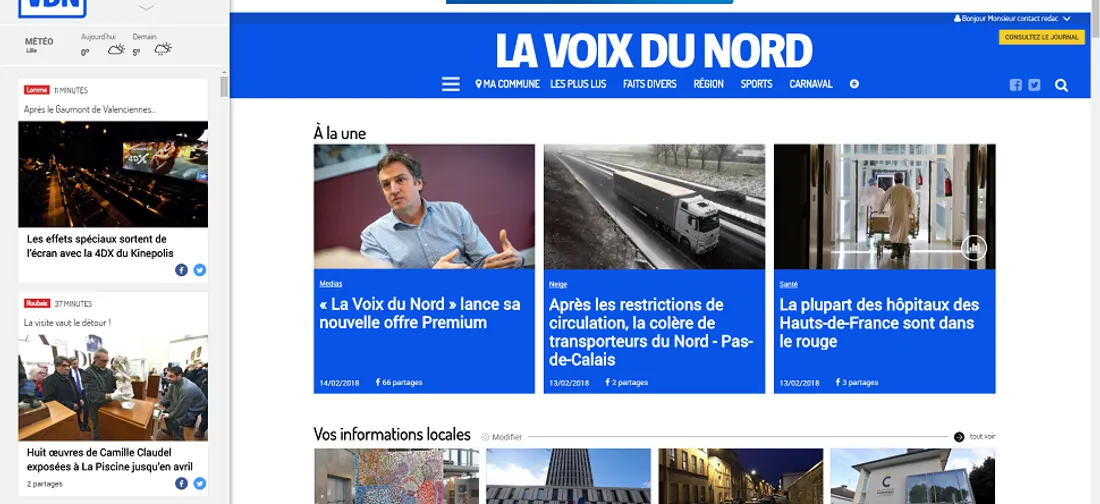Screen dimensions: 1100x504
Task: Click the sidebar scrollbar thumb
Action: click(224, 86)
